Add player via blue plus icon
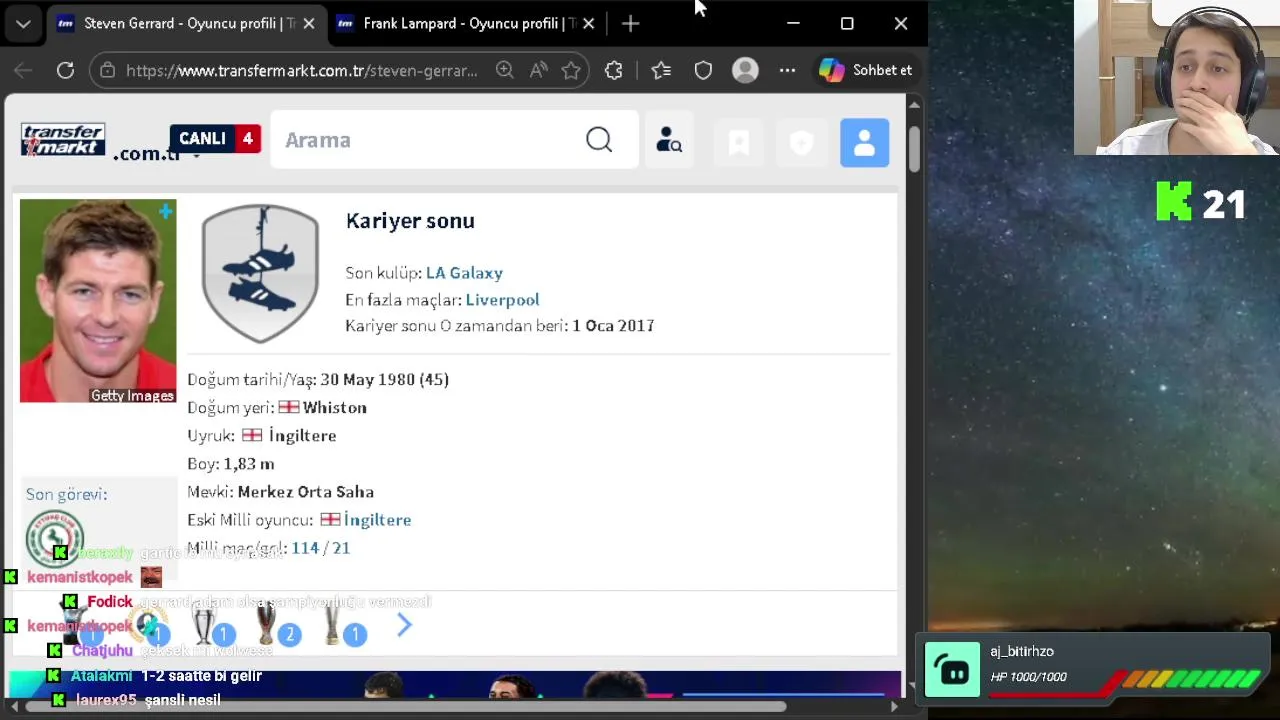Screen dimensions: 1280x720 165,211
